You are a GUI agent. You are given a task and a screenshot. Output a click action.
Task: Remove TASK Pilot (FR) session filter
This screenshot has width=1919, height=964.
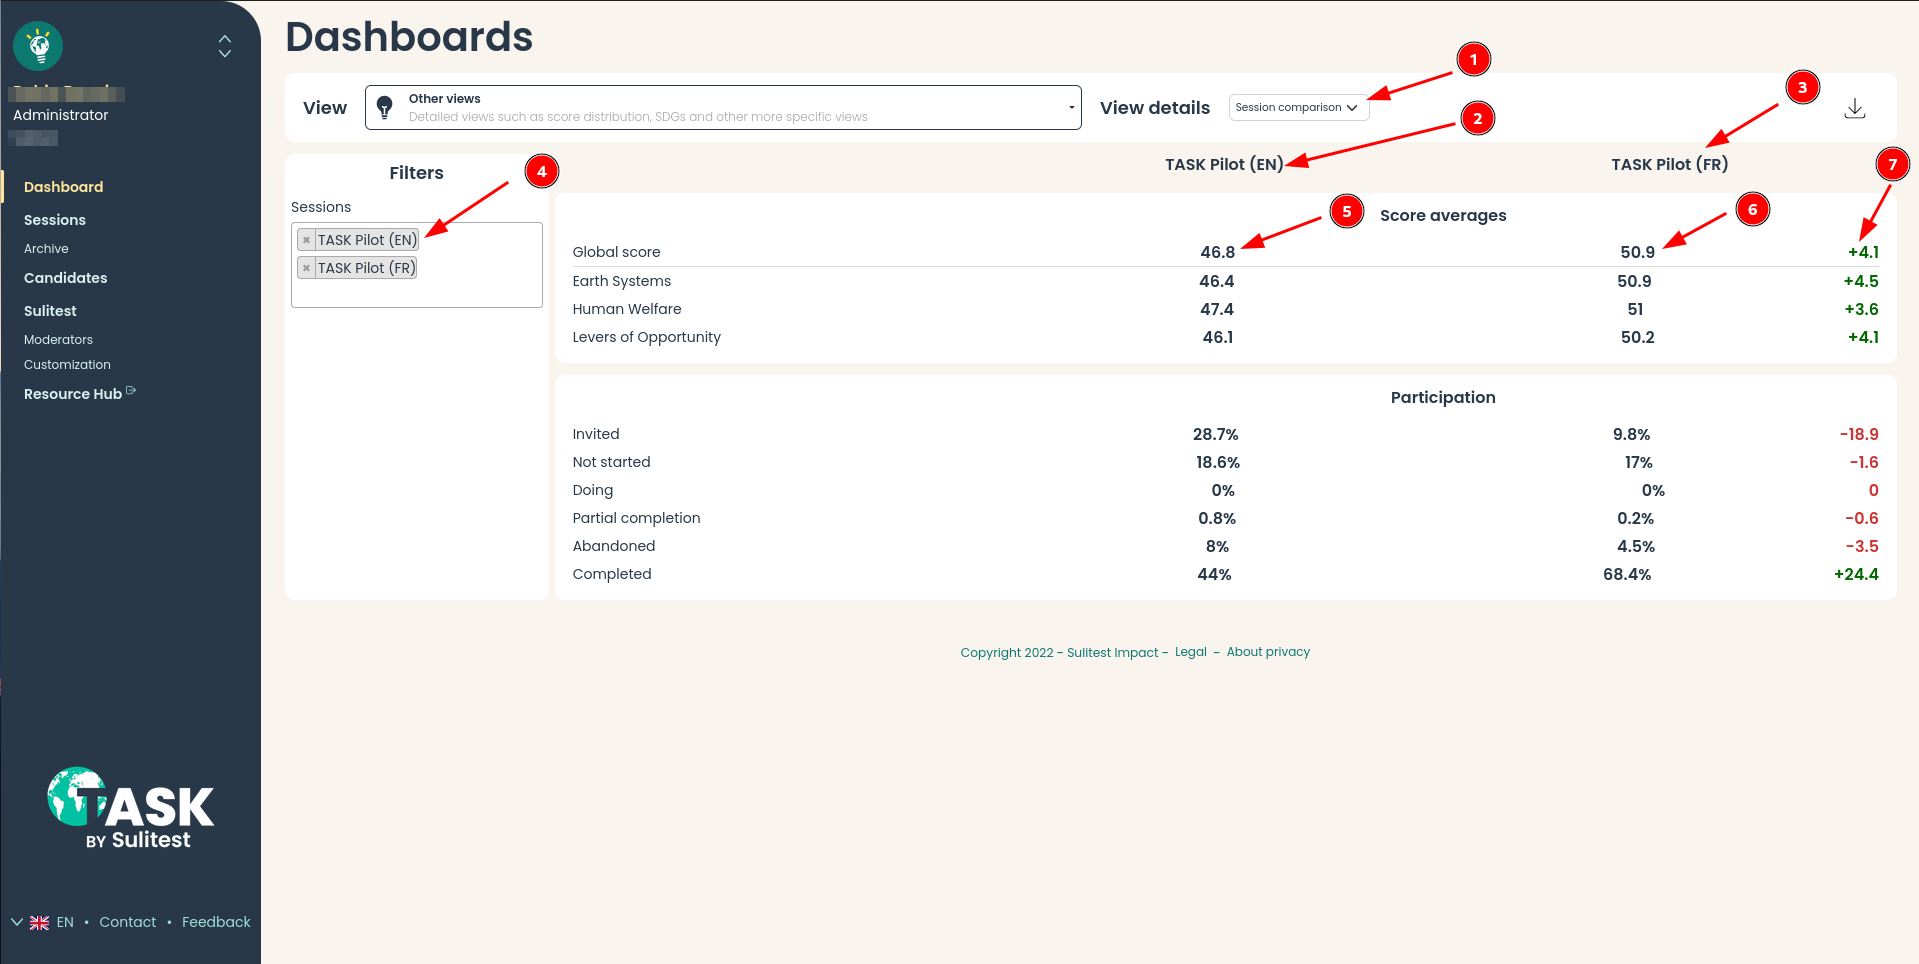coord(306,268)
